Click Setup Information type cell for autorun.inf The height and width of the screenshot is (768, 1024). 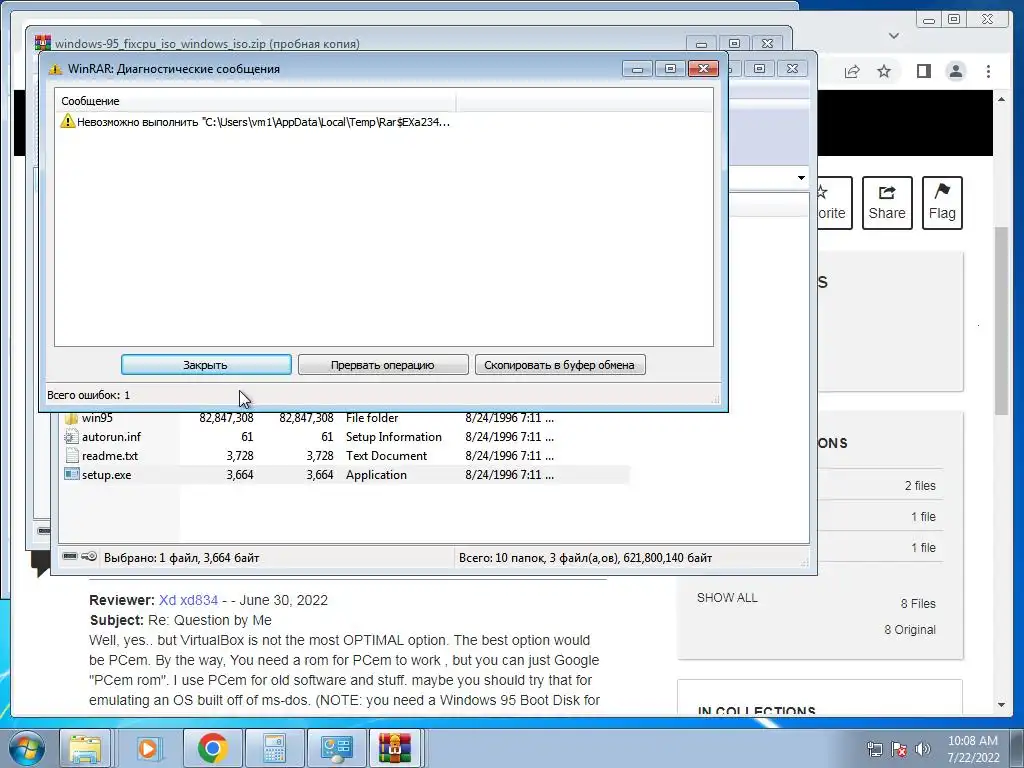point(393,437)
